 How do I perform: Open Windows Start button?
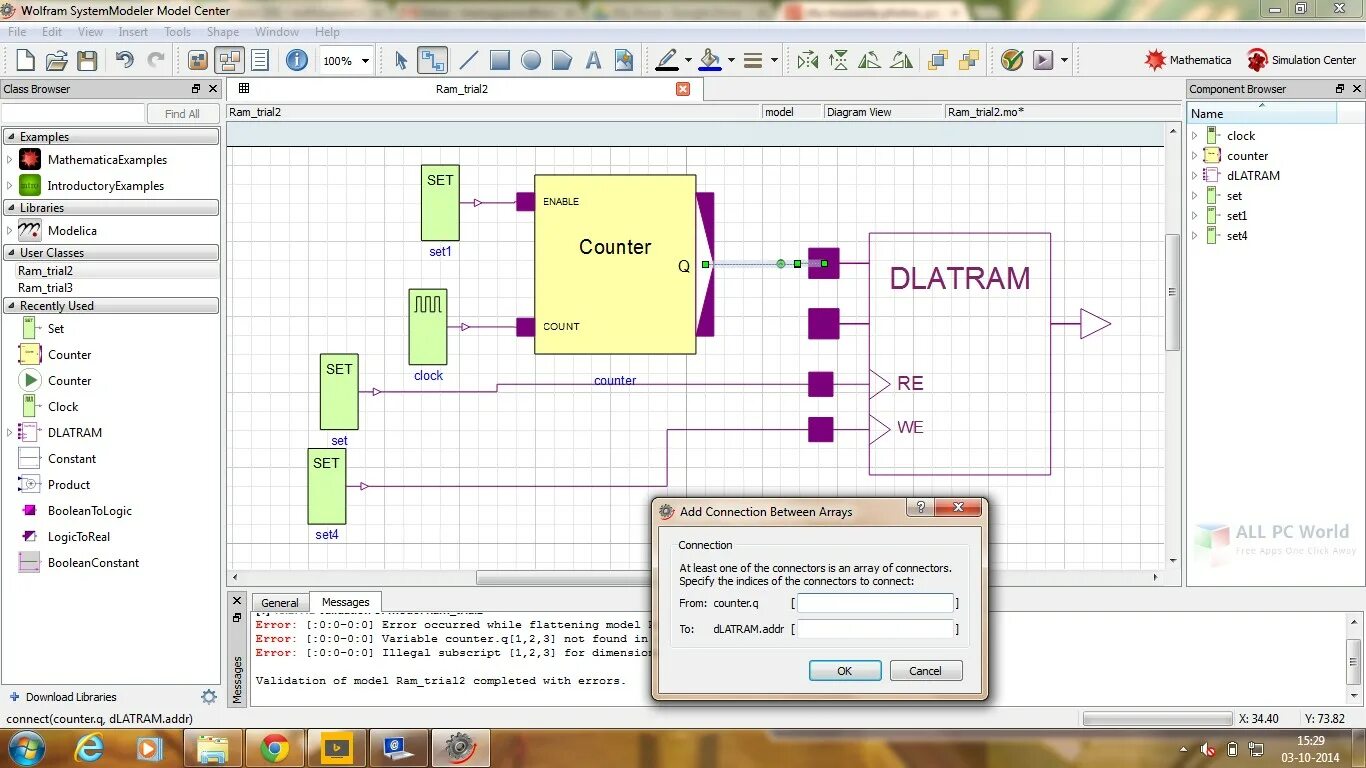[25, 747]
